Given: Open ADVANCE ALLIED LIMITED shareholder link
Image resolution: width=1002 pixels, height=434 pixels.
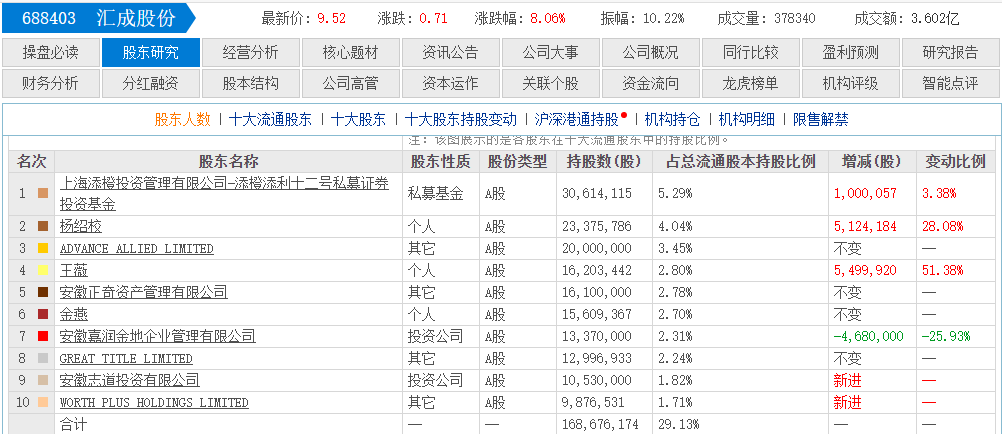Looking at the screenshot, I should (x=137, y=248).
